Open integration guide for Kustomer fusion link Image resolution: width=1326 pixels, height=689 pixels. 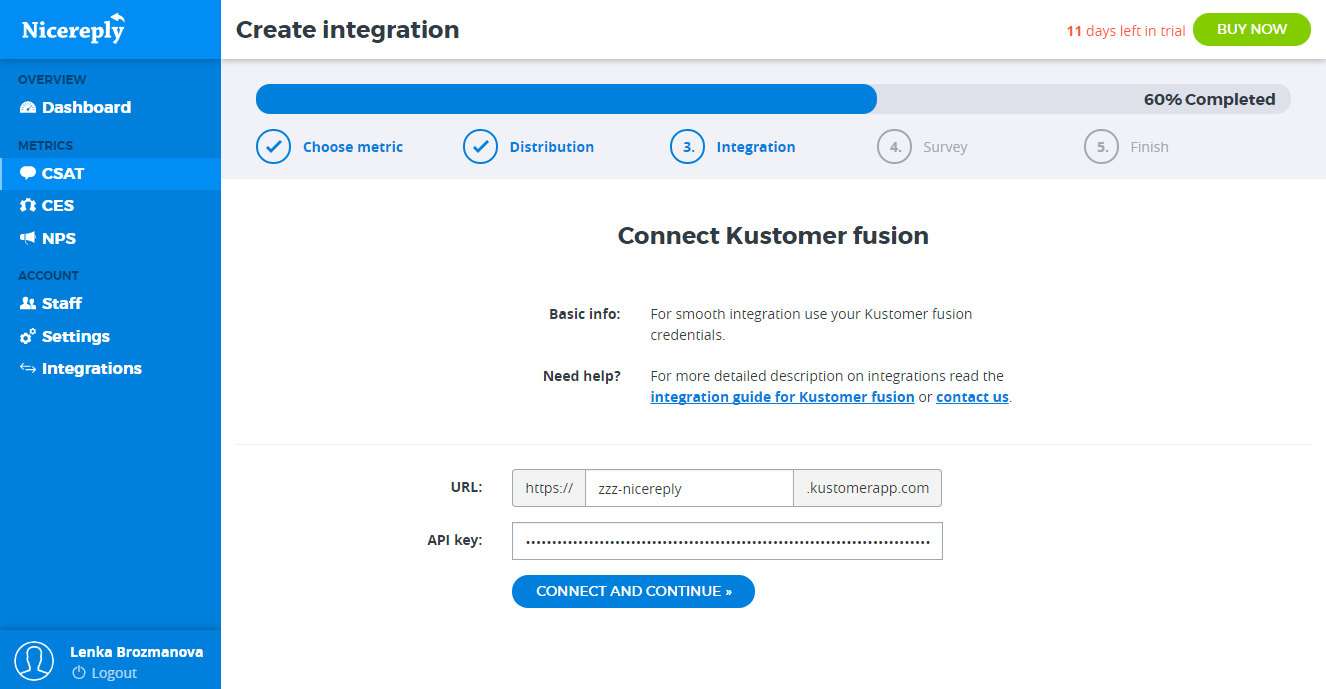point(782,397)
